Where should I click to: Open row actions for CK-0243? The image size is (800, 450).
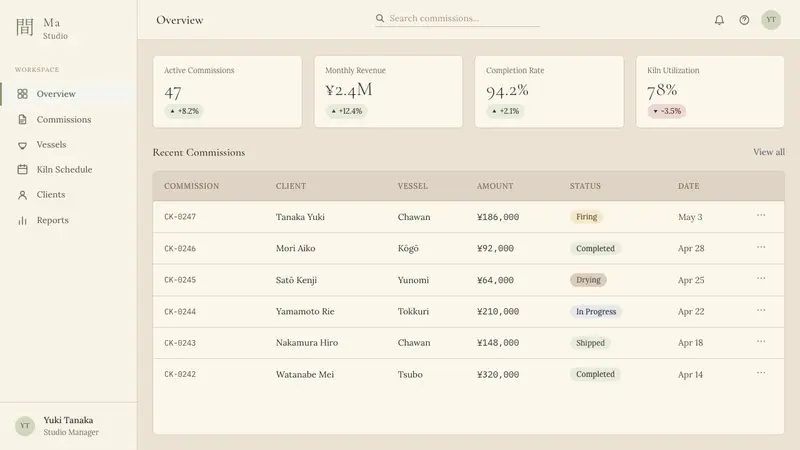(x=761, y=341)
